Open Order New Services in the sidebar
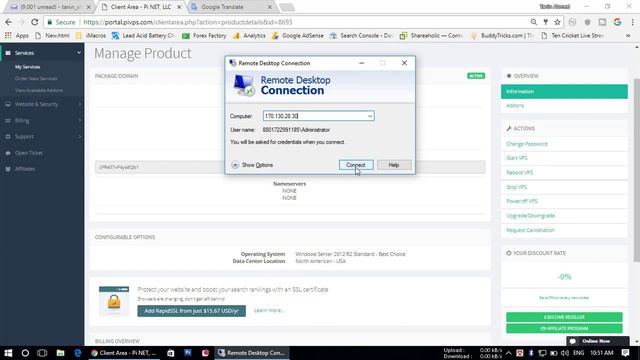This screenshot has width=640, height=360. (36, 78)
